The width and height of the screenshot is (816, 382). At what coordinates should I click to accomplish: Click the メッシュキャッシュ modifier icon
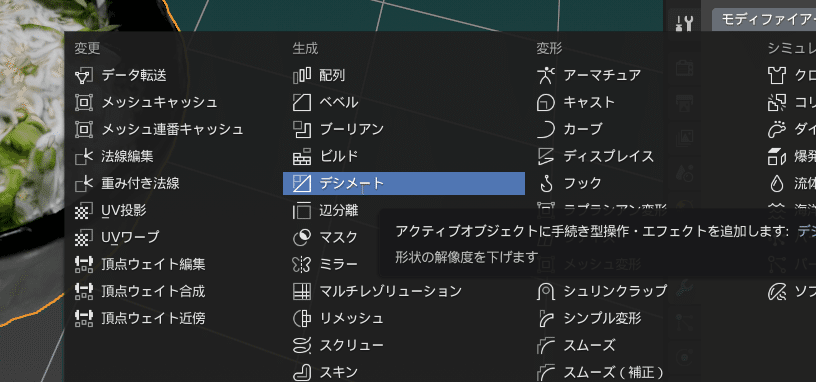(x=83, y=103)
